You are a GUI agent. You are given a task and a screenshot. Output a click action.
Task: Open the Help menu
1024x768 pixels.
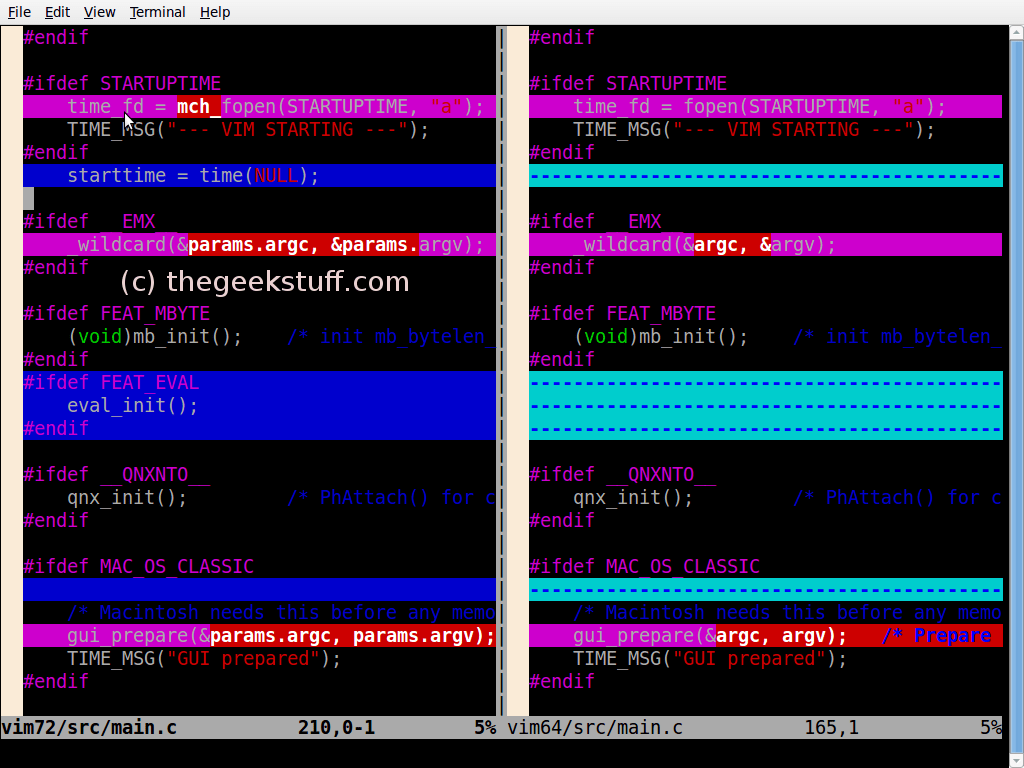[x=215, y=11]
